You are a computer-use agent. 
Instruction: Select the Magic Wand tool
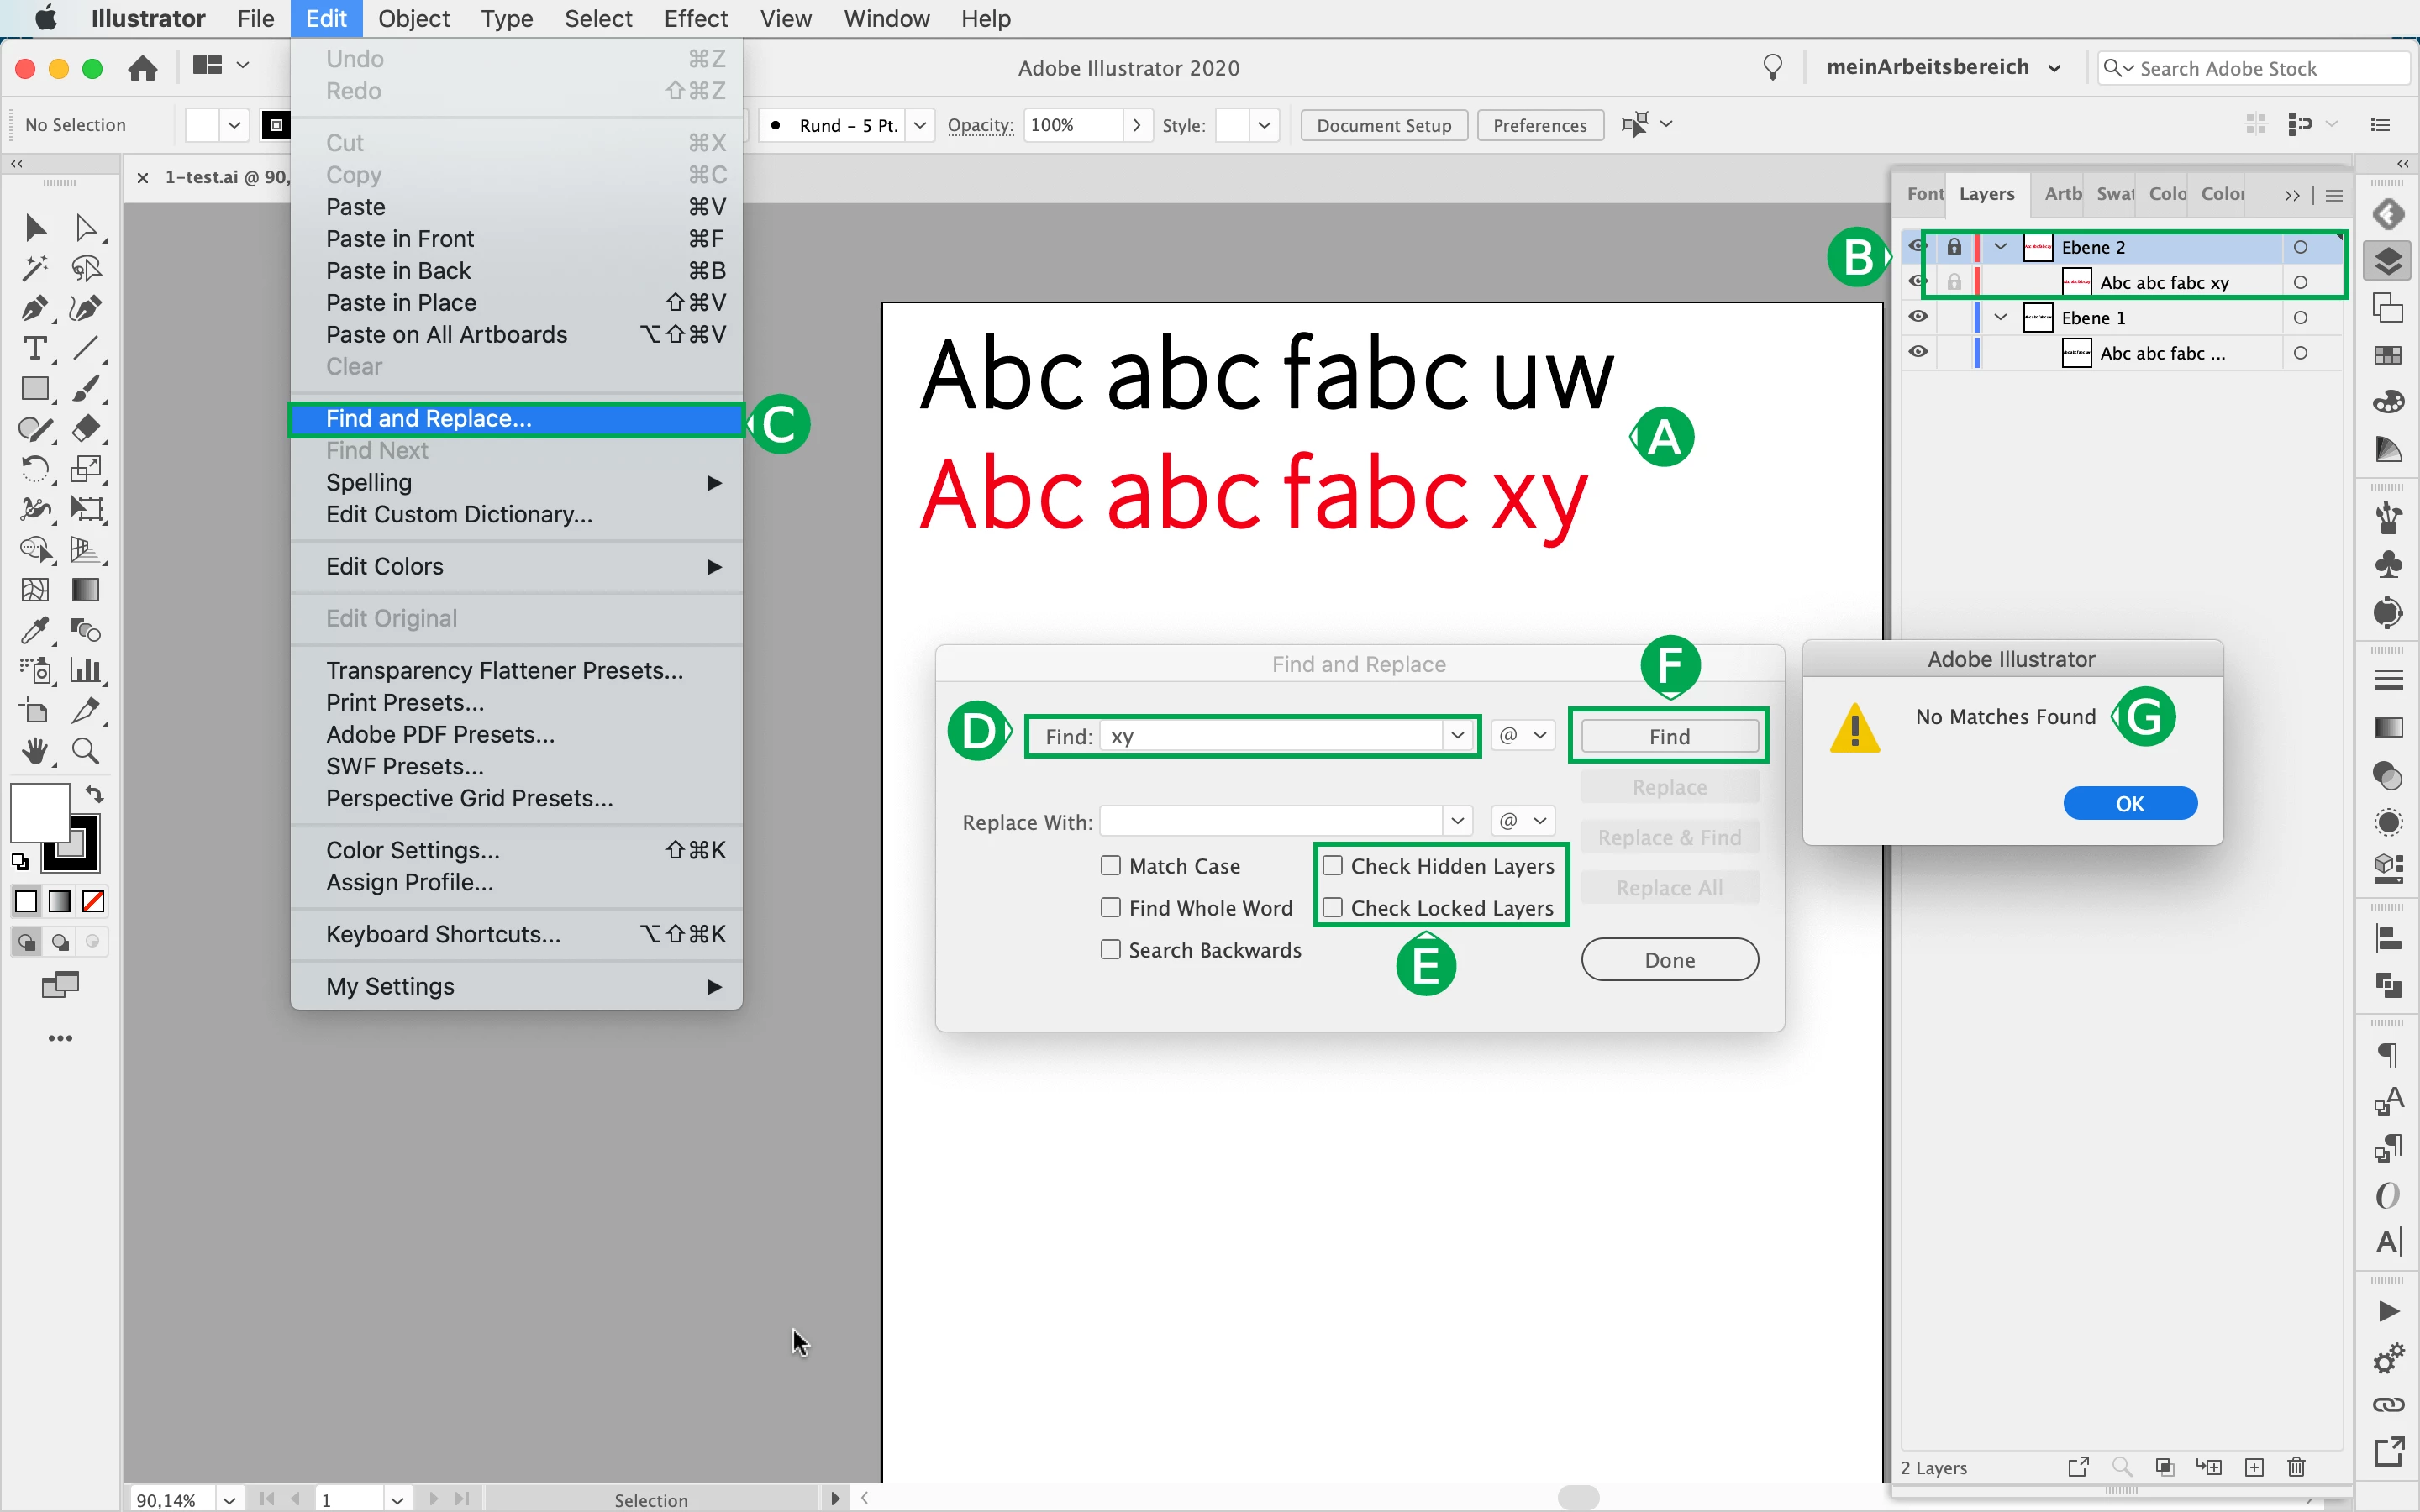(x=34, y=268)
